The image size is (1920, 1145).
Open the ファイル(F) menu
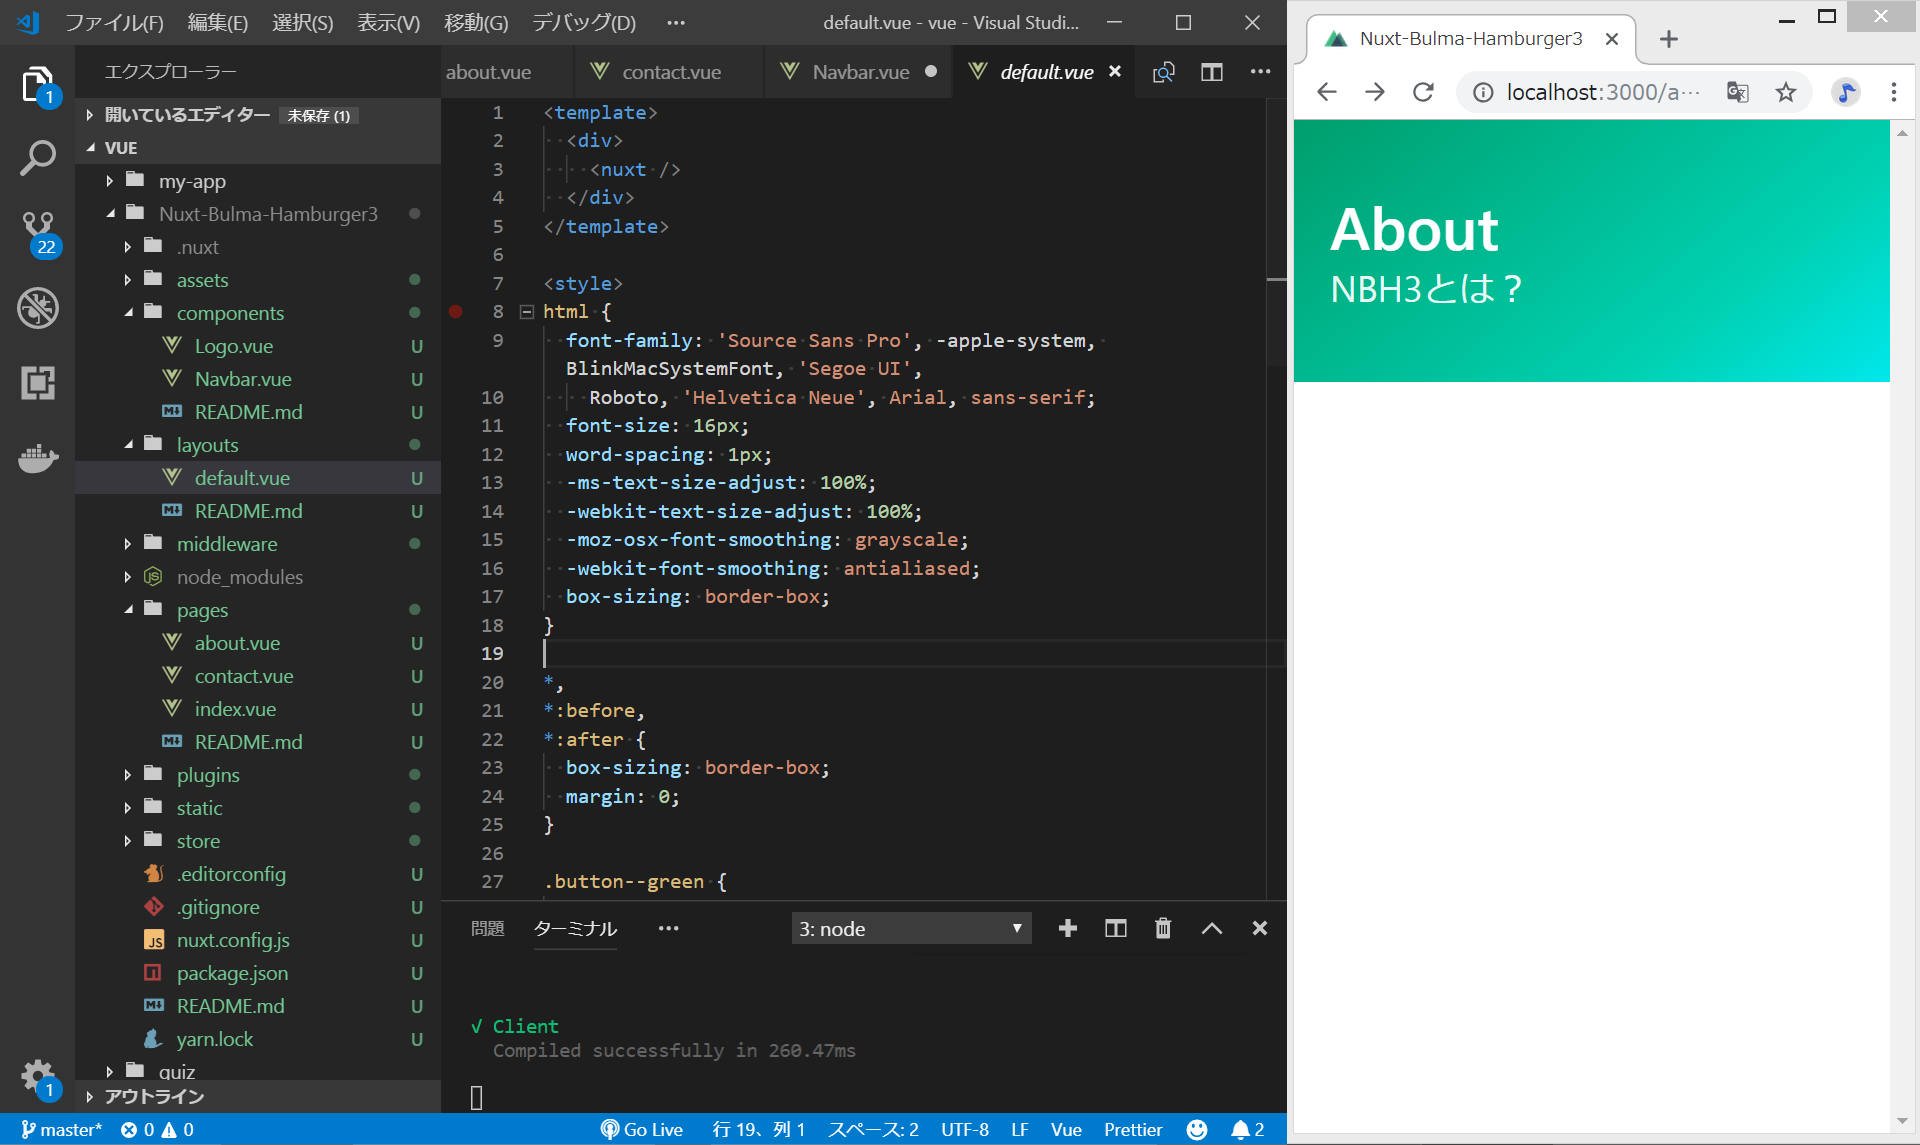point(113,22)
